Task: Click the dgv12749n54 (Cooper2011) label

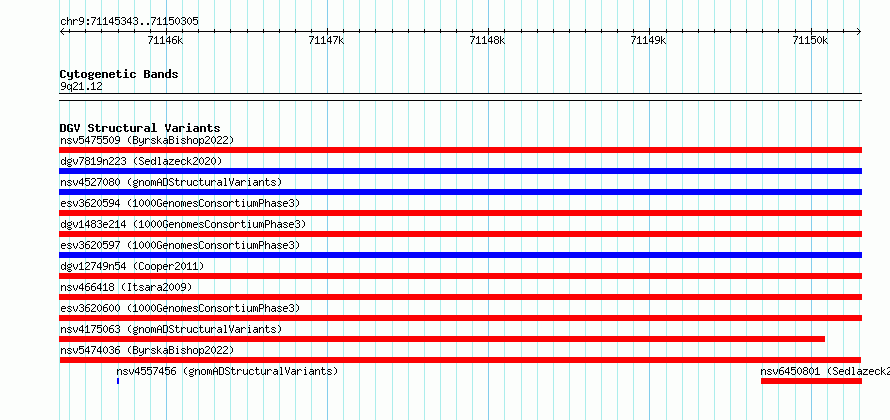Action: coord(132,266)
